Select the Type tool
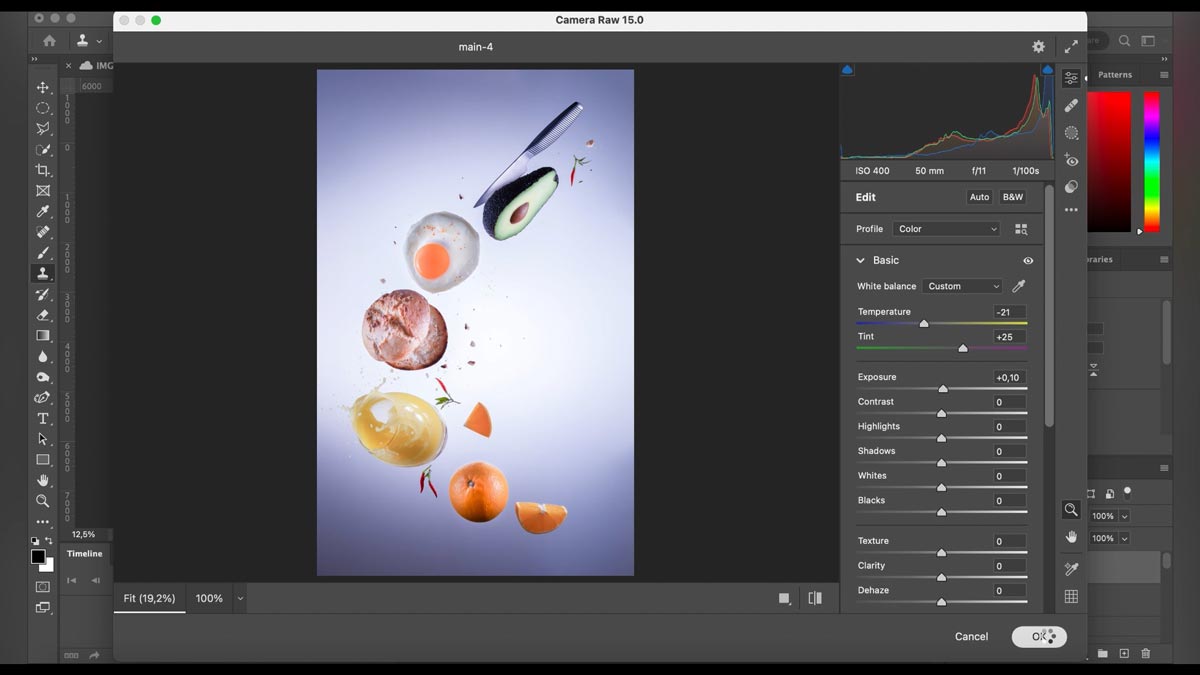 (x=43, y=418)
